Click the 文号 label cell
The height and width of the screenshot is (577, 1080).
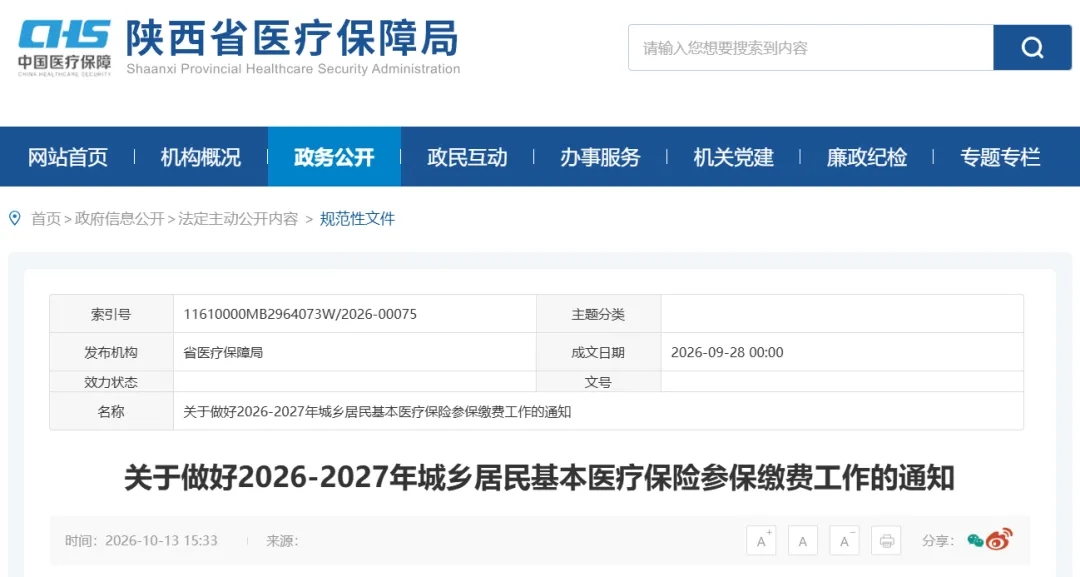pyautogui.click(x=598, y=382)
